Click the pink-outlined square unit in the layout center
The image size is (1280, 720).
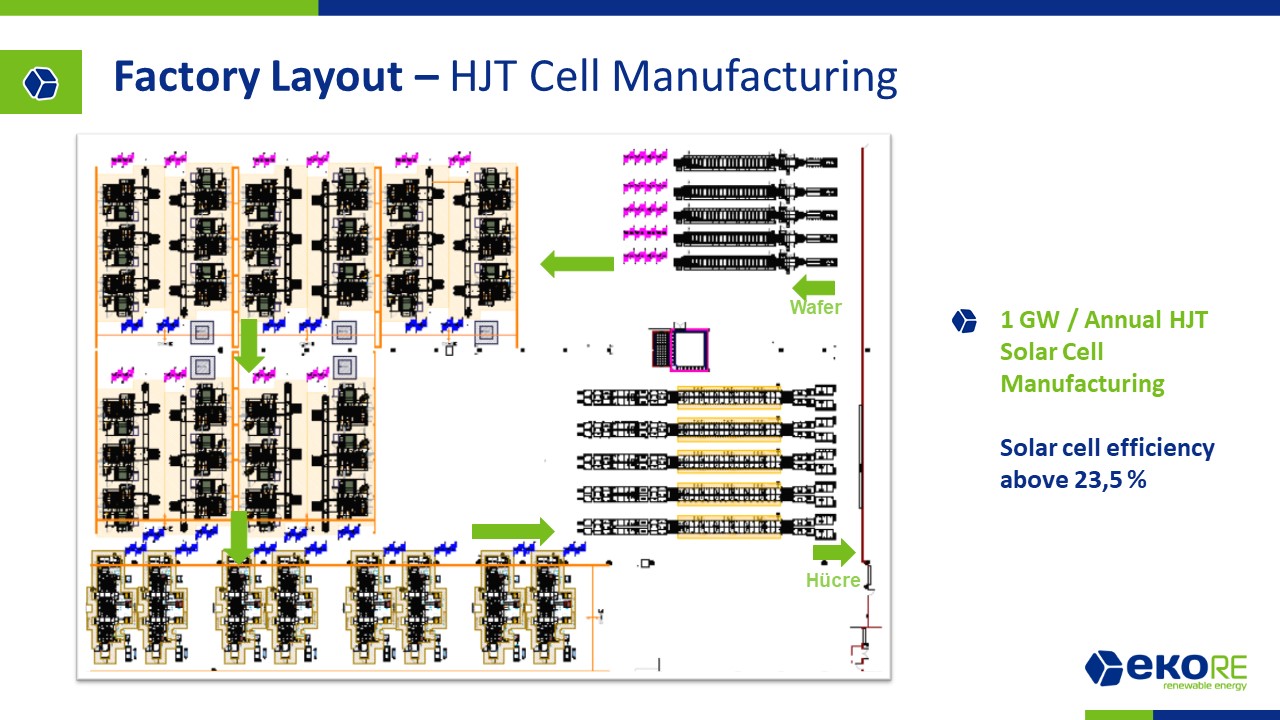coord(689,348)
